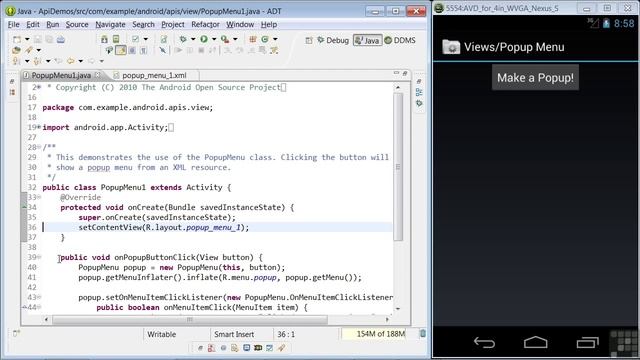Toggle the Skip All Breakpoints icon
640x360 pixels.
tap(162, 50)
